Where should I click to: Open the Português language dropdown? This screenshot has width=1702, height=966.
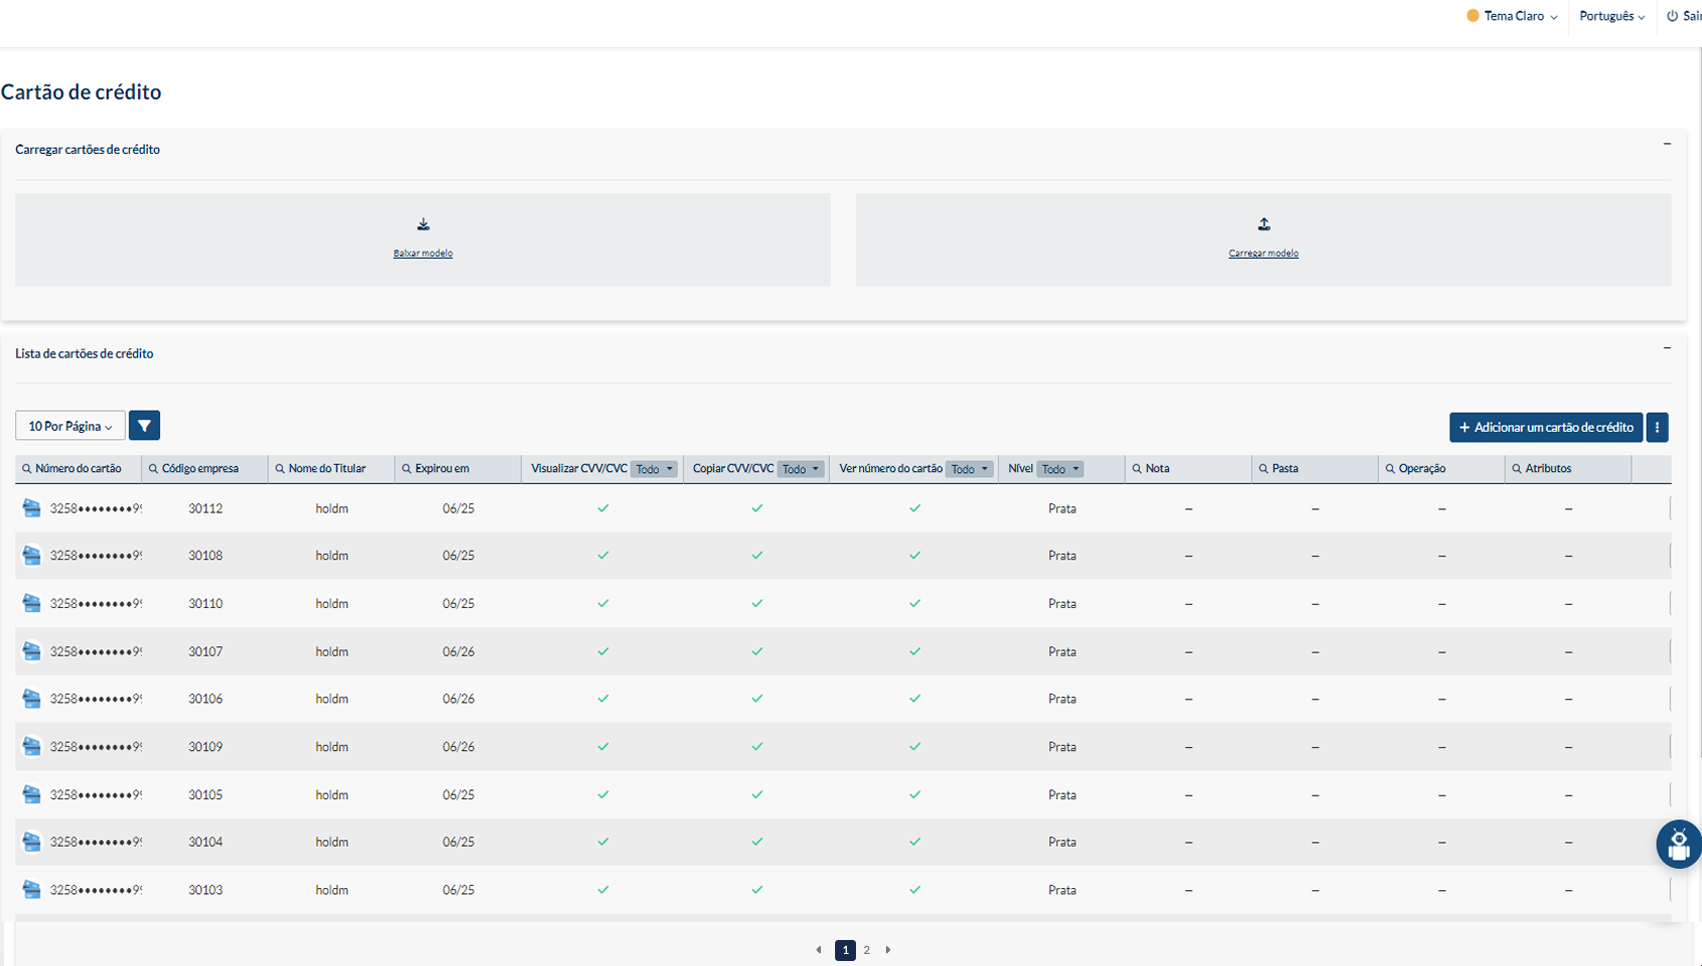pyautogui.click(x=1612, y=16)
